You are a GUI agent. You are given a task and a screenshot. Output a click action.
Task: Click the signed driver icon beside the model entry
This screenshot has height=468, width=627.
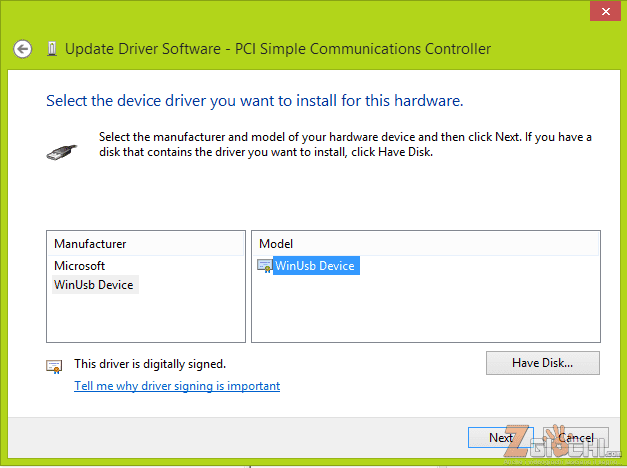(265, 266)
